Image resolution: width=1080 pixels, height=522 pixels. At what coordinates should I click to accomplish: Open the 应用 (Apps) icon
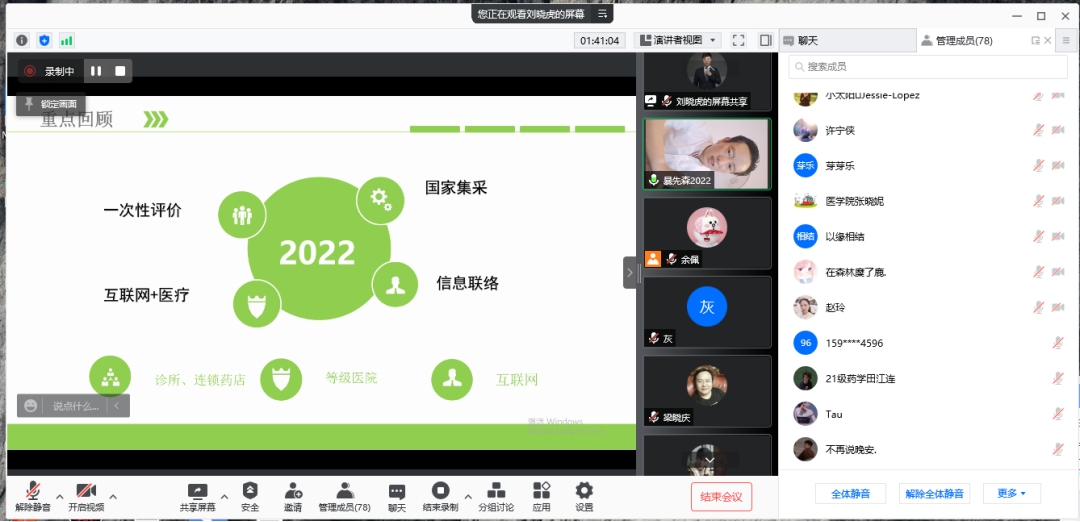coord(541,491)
